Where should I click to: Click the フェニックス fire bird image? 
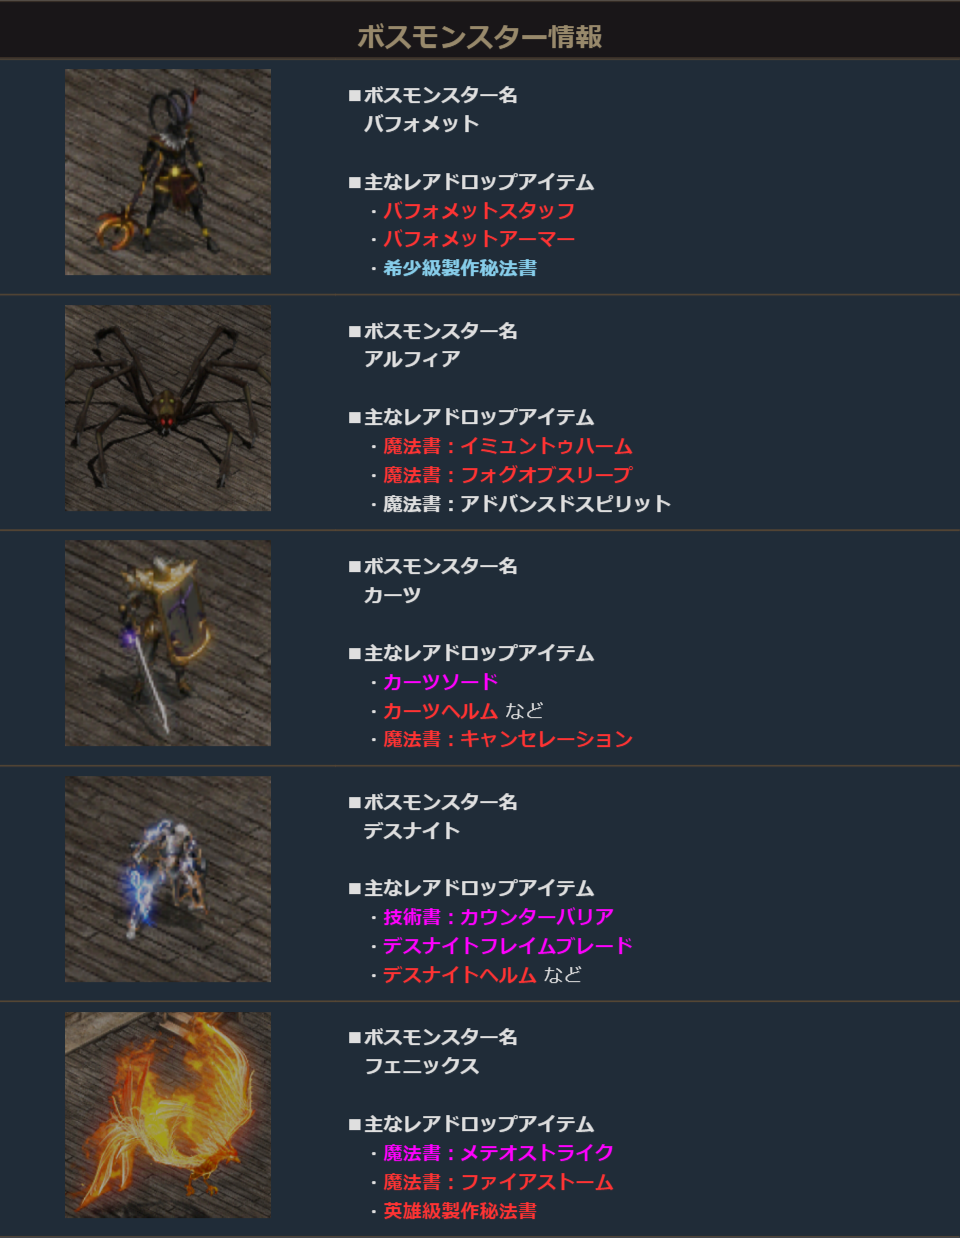click(x=168, y=1115)
